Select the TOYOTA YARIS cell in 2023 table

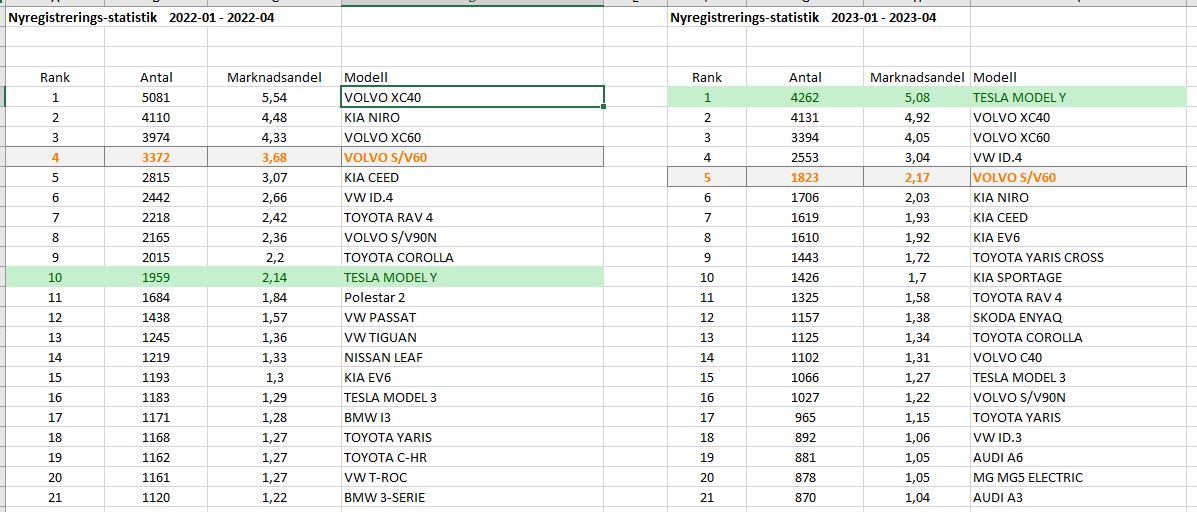coord(1079,417)
